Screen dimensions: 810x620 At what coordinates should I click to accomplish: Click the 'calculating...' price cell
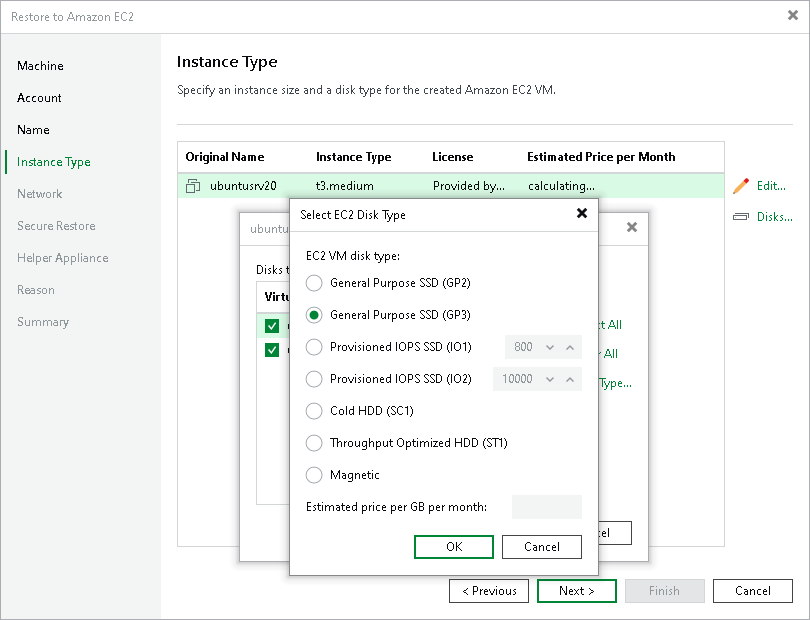pos(562,186)
